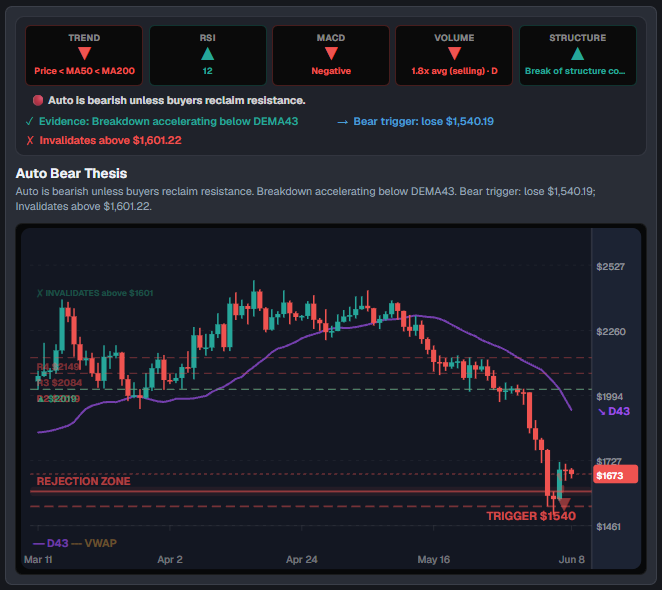Click 'Bear trigger: lose $1,540.19' line
The width and height of the screenshot is (662, 590).
coord(423,122)
